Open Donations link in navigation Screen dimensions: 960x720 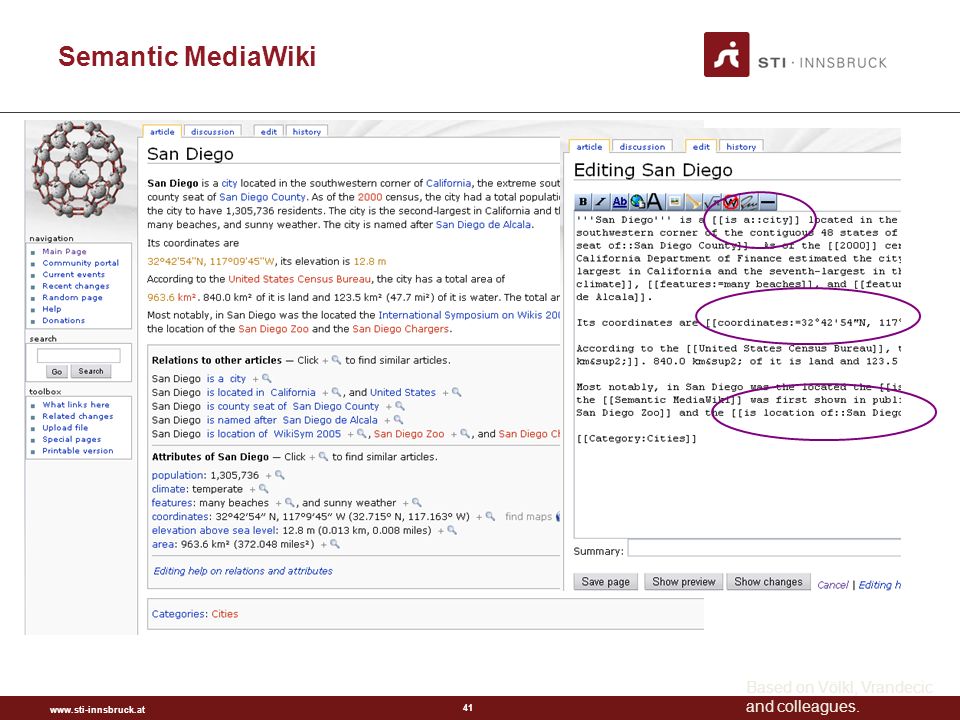coord(63,320)
